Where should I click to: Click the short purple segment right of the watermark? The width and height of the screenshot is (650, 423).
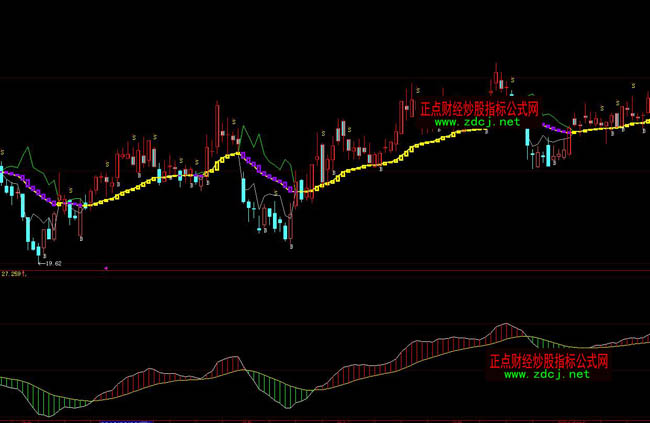[x=555, y=128]
